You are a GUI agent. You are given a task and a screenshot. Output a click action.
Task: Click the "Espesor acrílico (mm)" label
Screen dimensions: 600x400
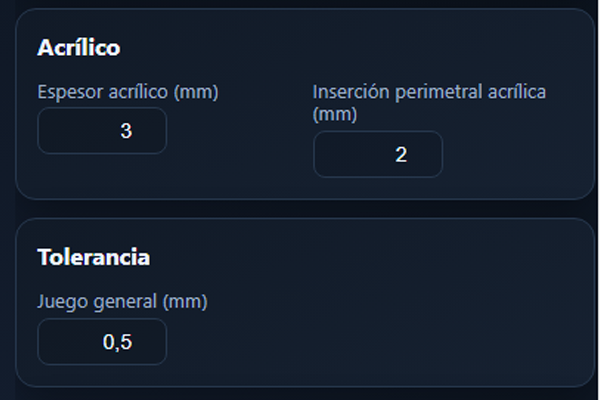(x=127, y=92)
